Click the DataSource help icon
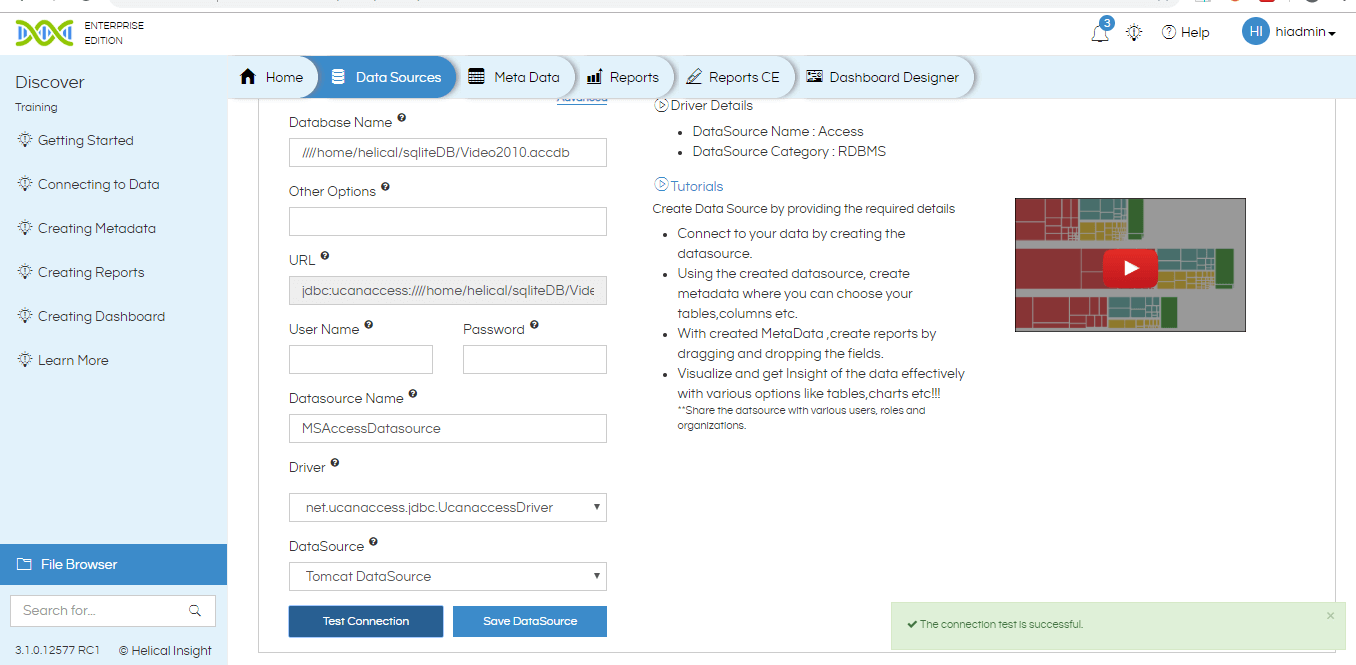Image resolution: width=1356 pixels, height=665 pixels. (x=373, y=542)
